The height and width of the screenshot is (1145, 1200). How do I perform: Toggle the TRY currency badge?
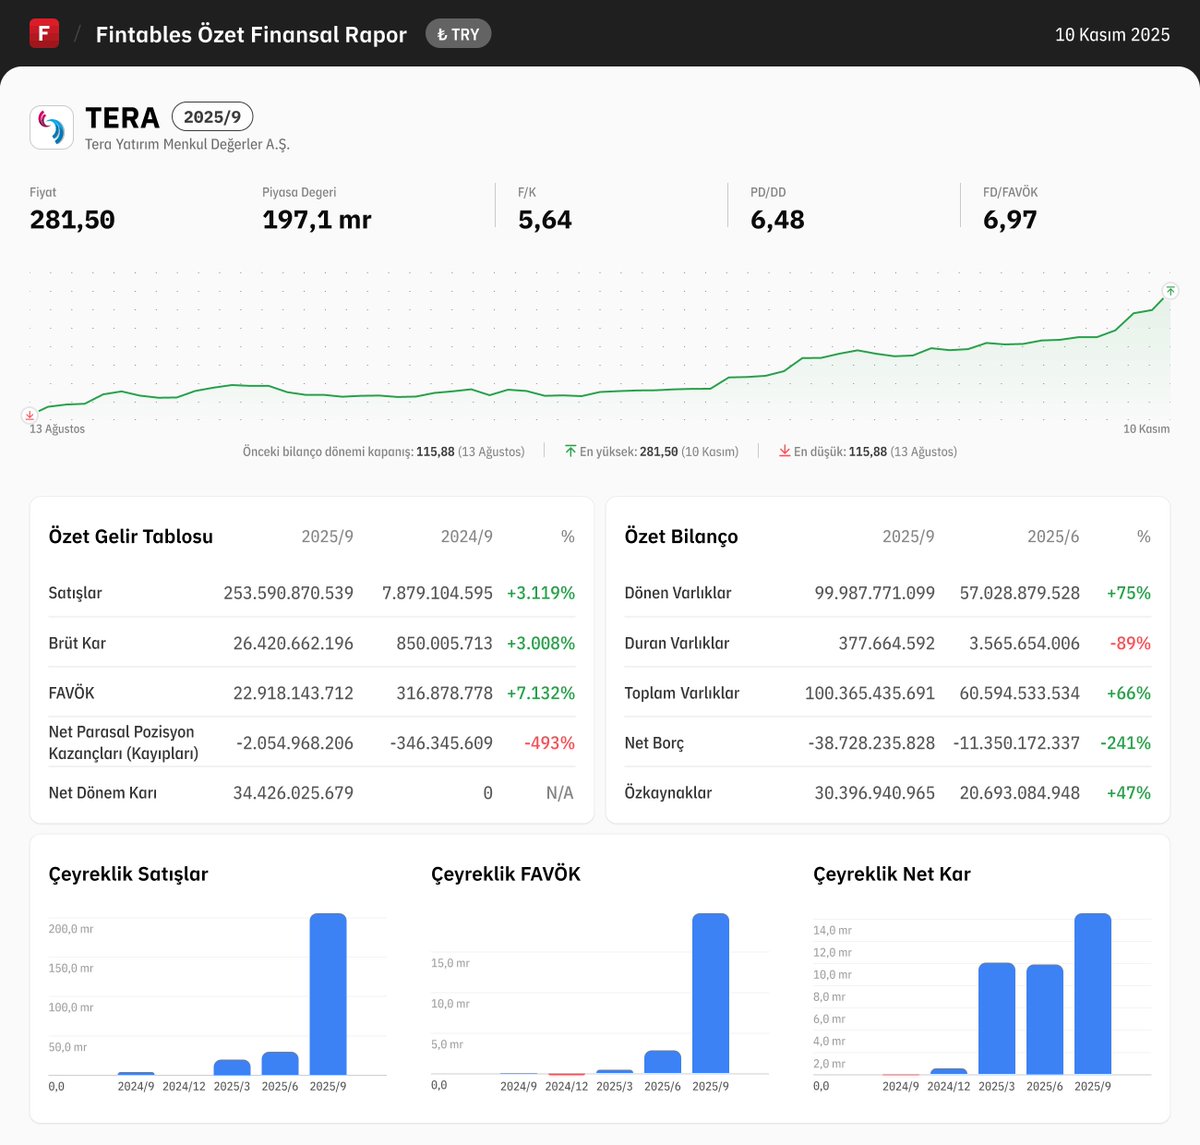(458, 33)
